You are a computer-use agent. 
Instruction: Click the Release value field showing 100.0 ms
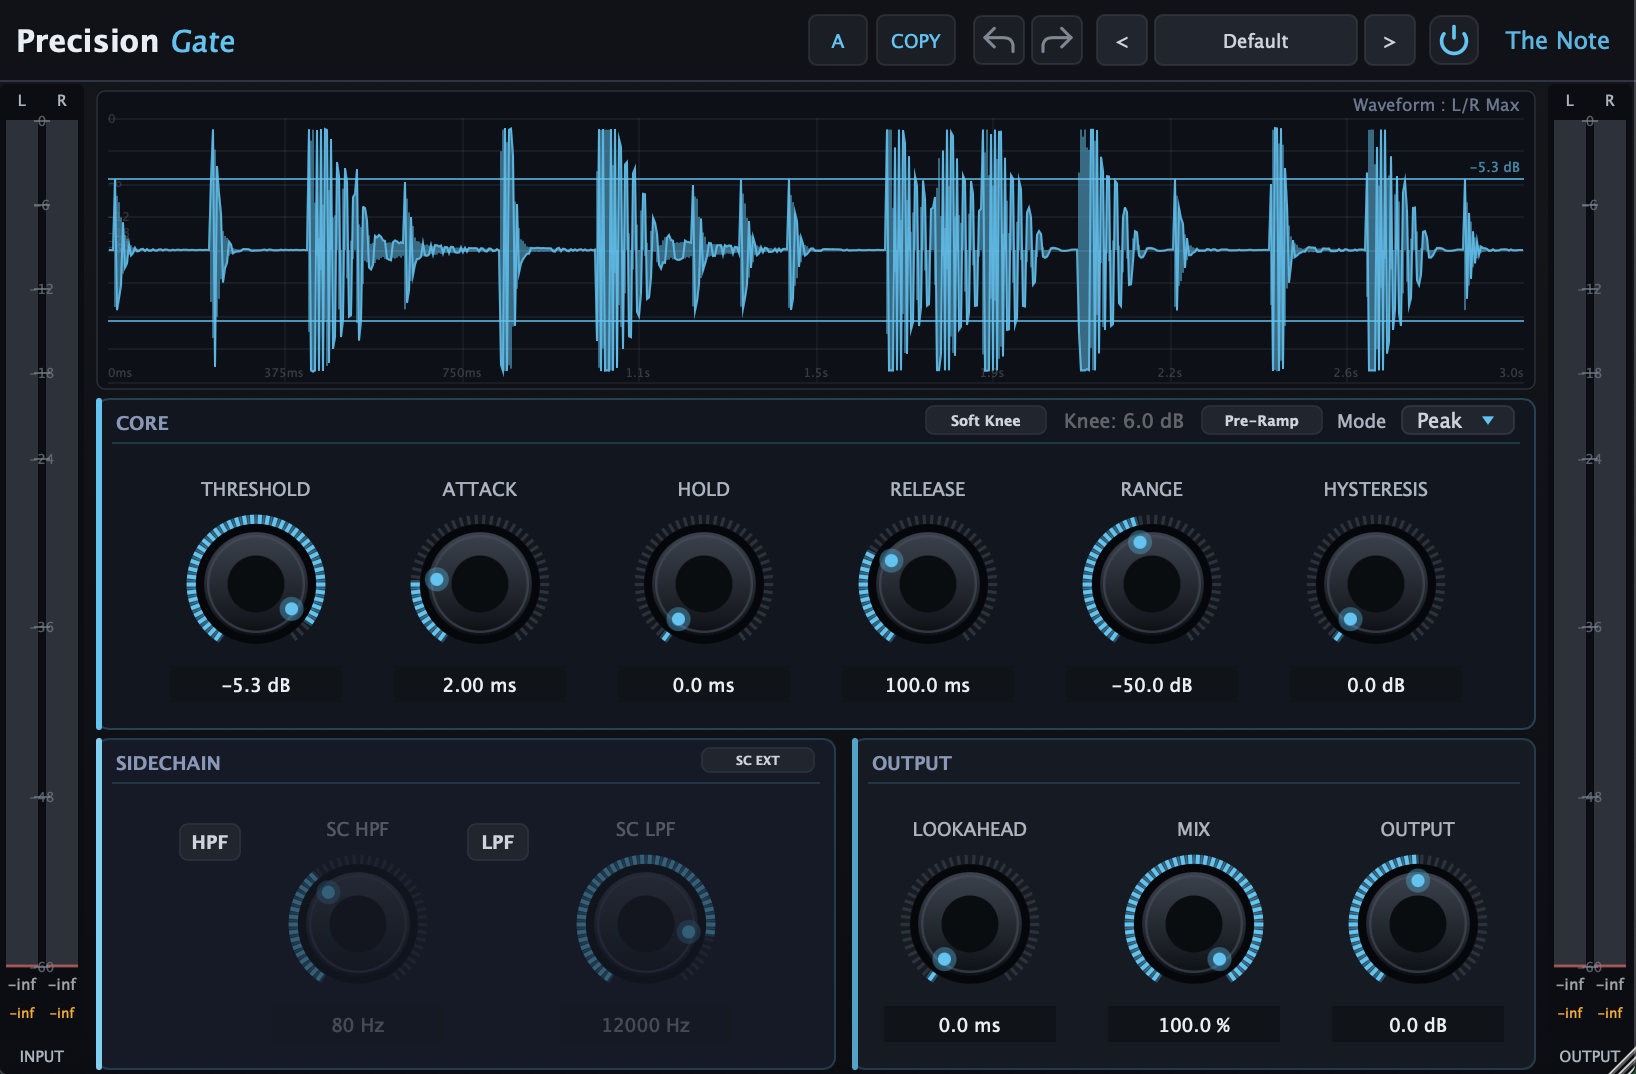pos(927,685)
